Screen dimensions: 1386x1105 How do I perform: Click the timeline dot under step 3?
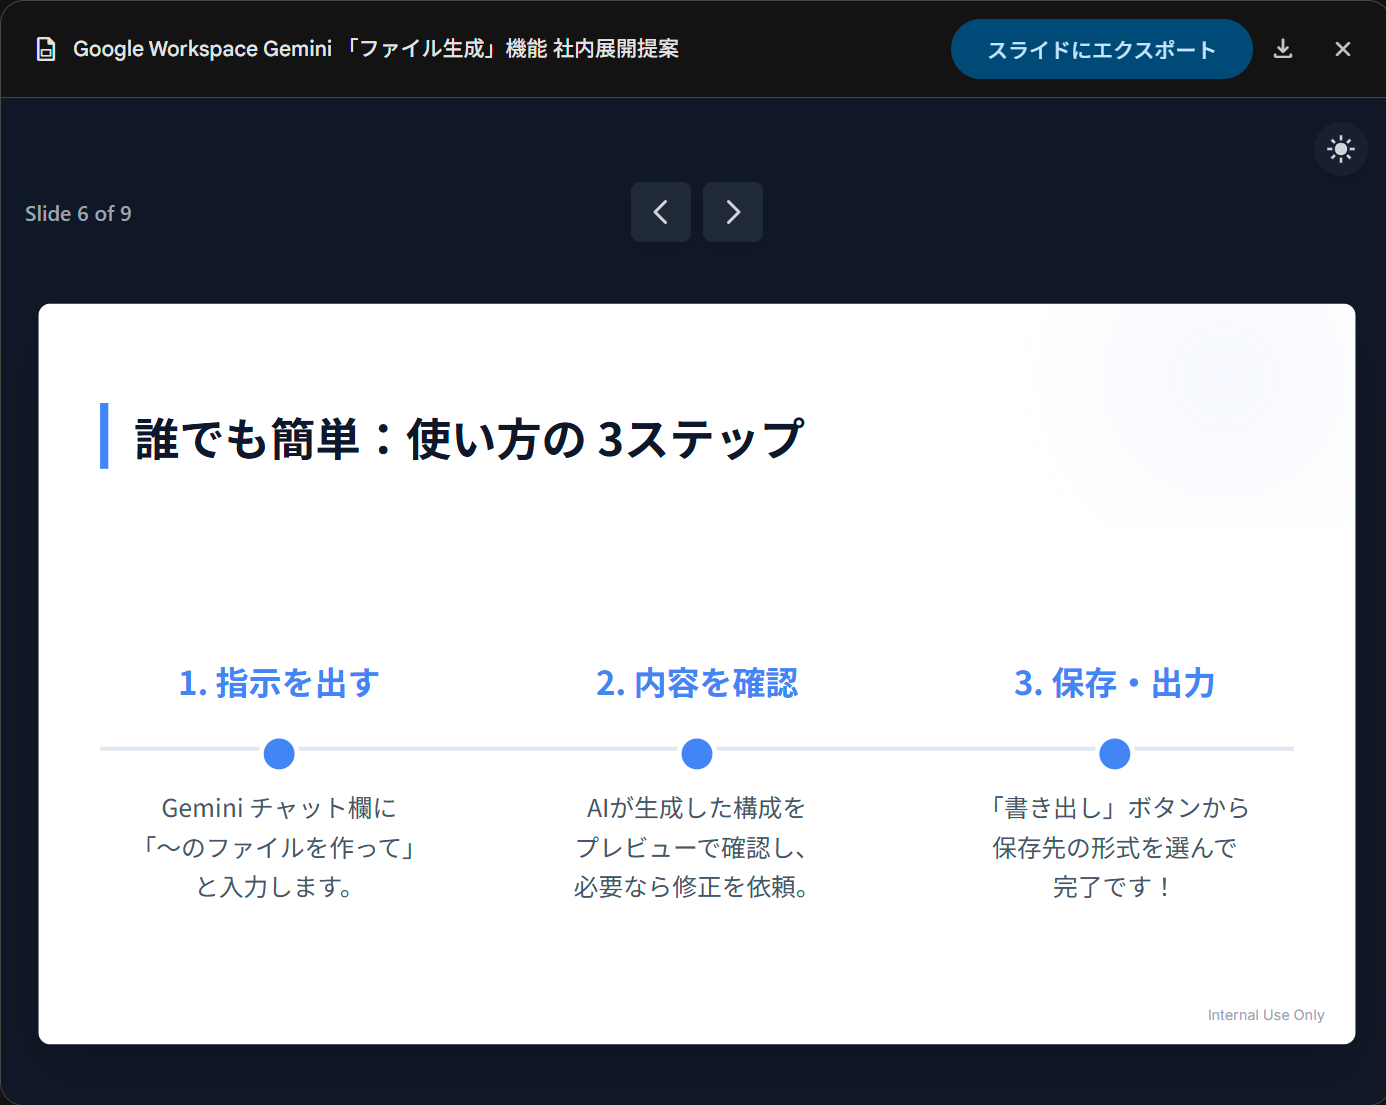click(x=1115, y=754)
